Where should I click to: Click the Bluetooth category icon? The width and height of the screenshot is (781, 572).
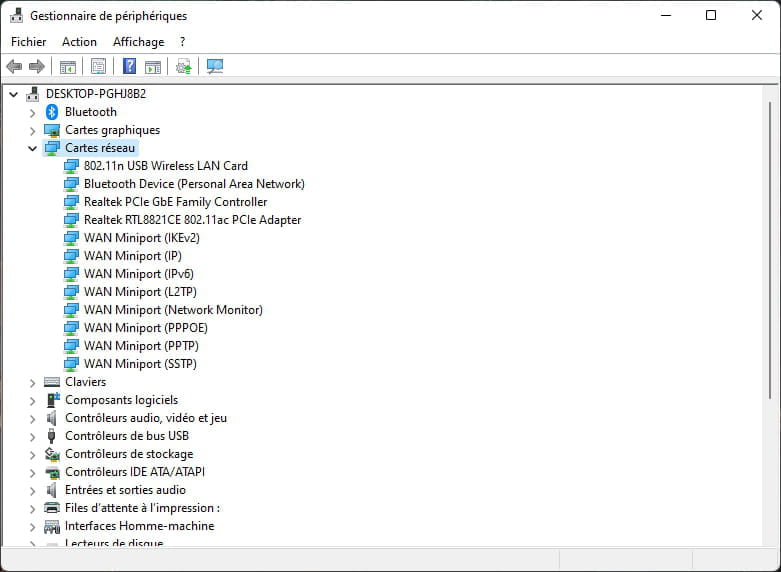[x=52, y=112]
